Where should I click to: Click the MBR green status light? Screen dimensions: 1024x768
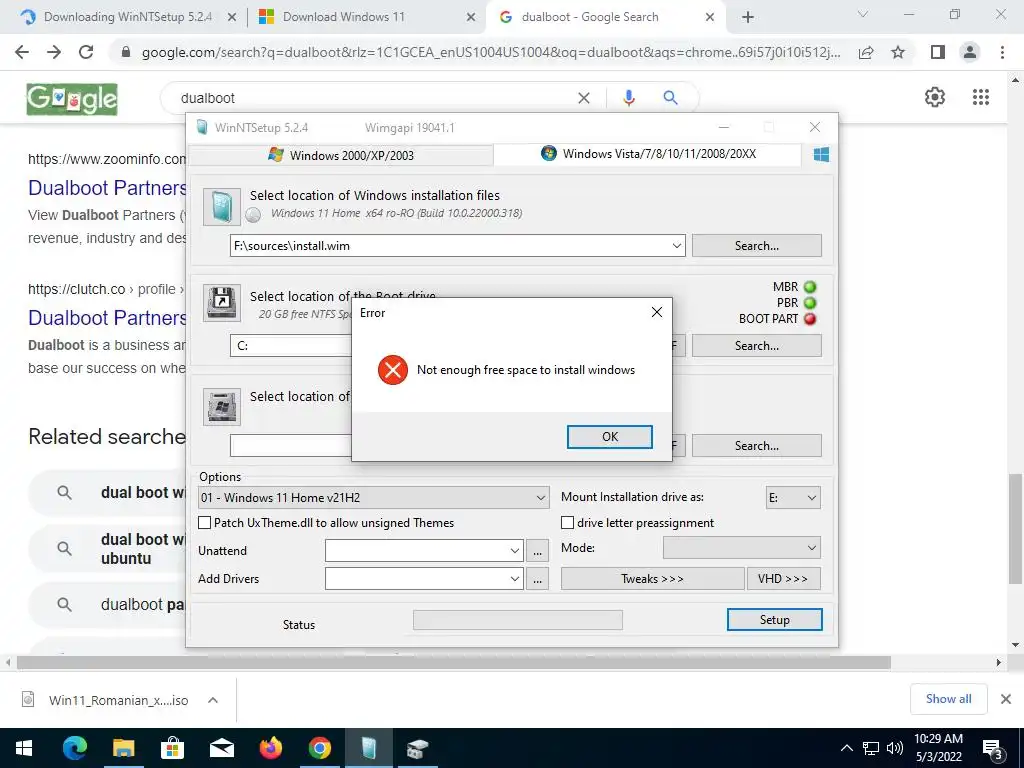(810, 287)
